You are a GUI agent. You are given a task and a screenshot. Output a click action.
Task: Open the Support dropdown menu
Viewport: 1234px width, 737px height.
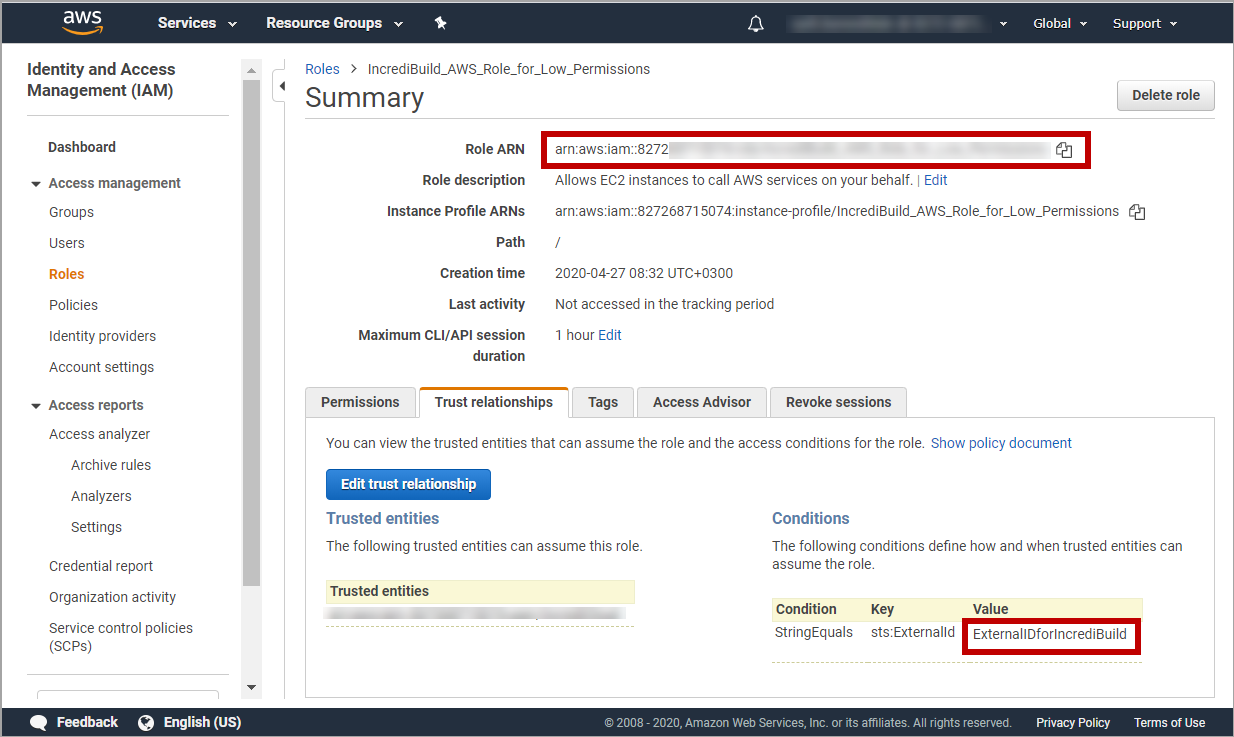1145,23
